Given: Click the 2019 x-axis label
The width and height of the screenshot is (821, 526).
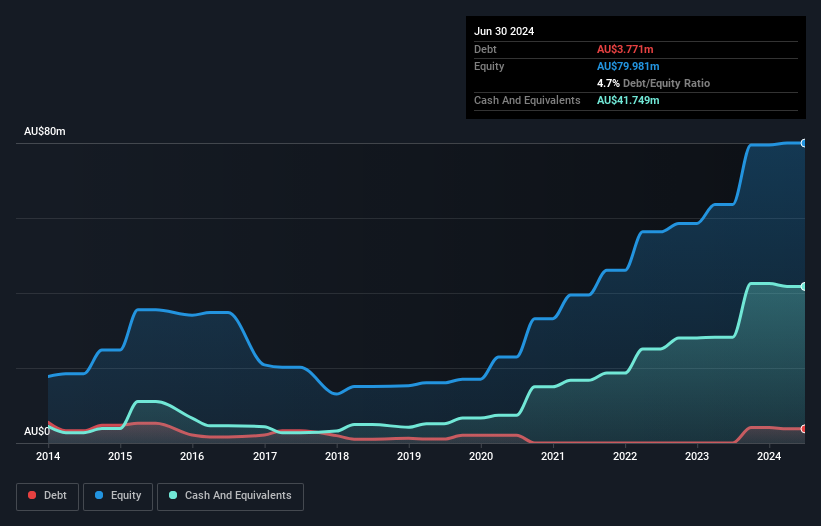Looking at the screenshot, I should (x=409, y=456).
